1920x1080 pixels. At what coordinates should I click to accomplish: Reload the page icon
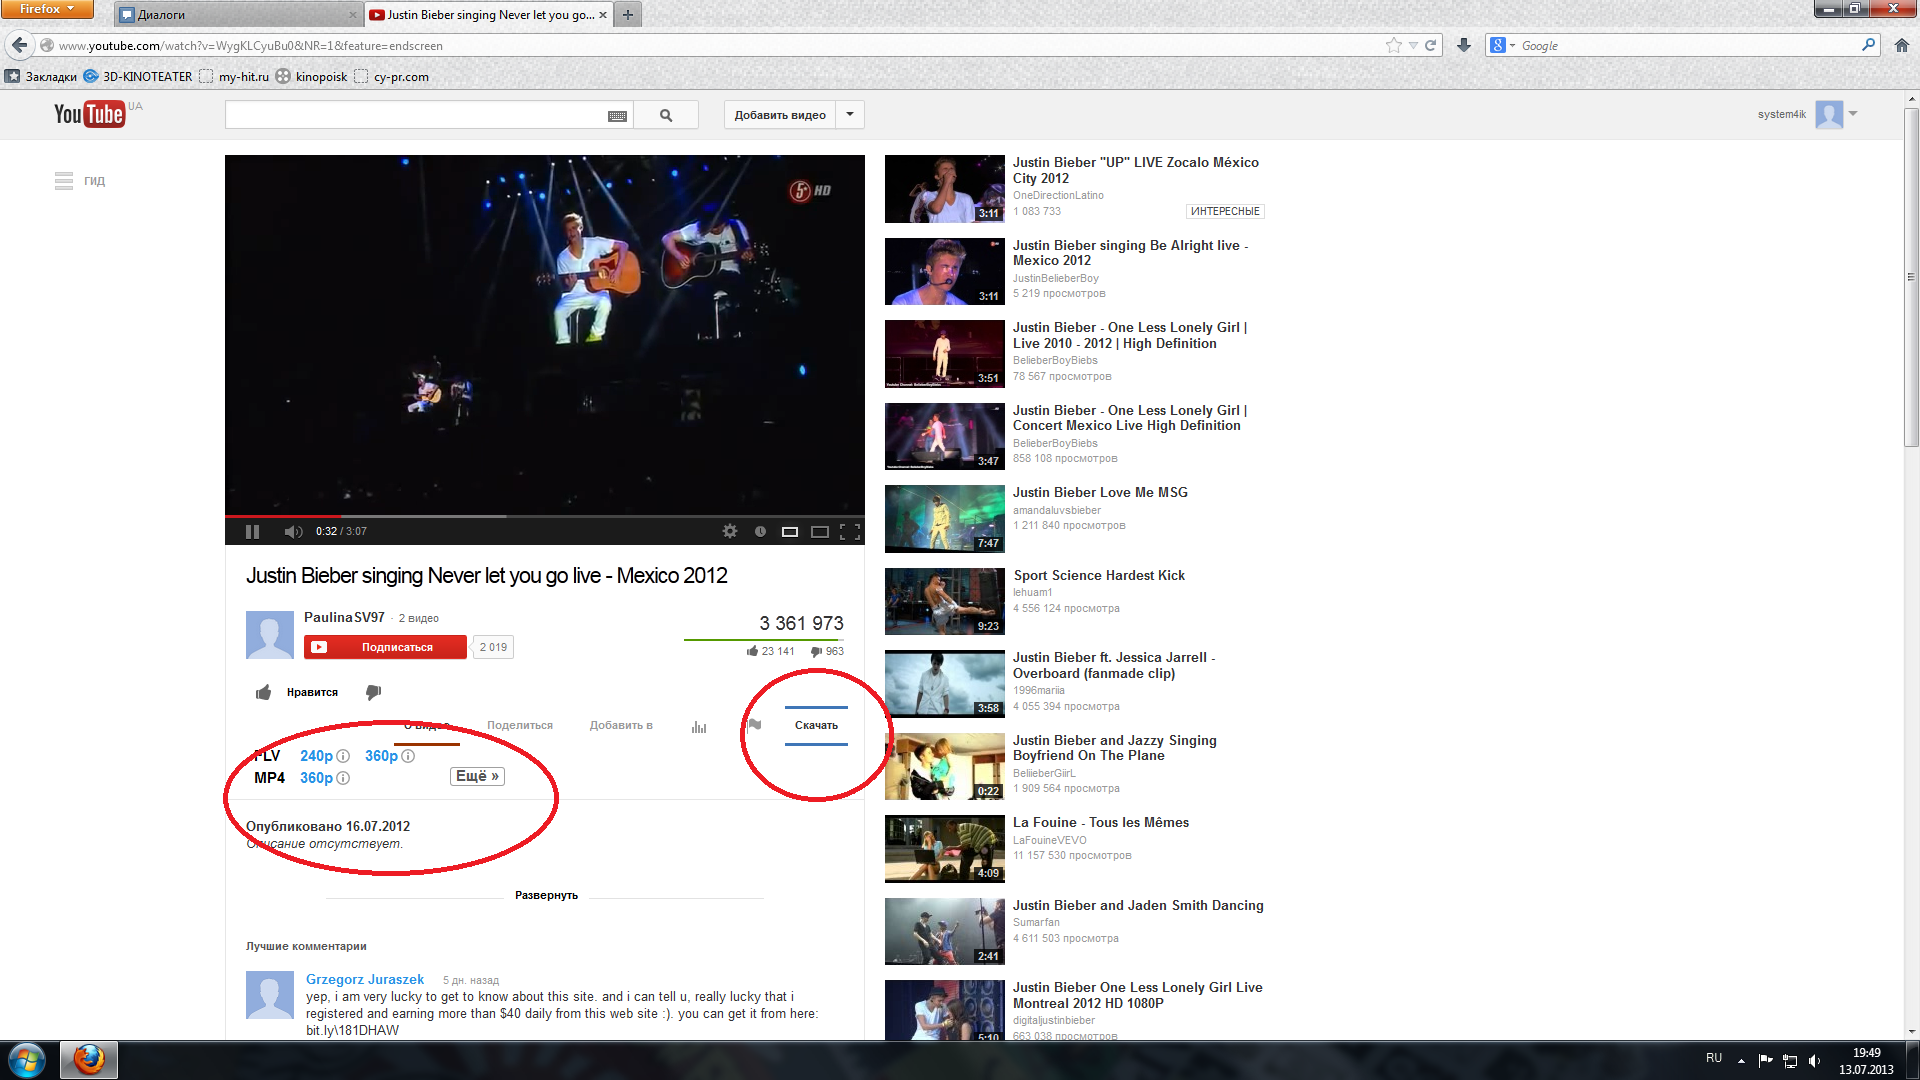1431,45
